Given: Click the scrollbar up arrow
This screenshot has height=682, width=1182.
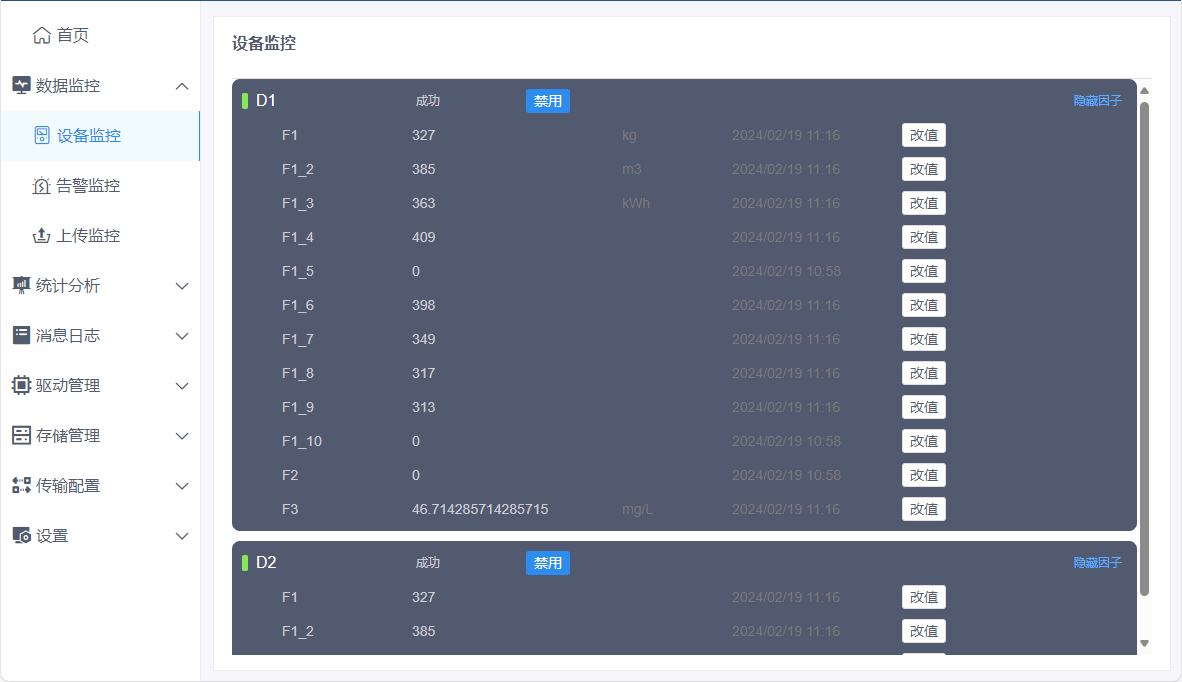Looking at the screenshot, I should click(x=1144, y=90).
